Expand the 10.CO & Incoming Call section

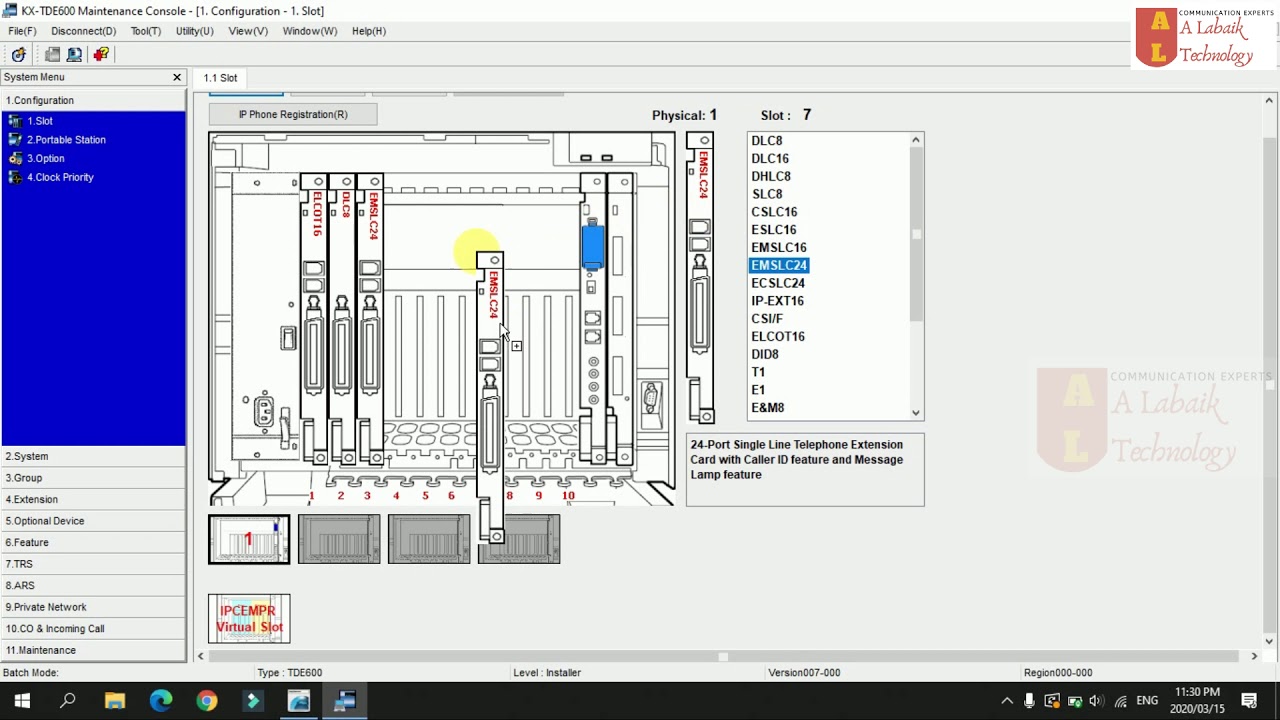(x=93, y=628)
